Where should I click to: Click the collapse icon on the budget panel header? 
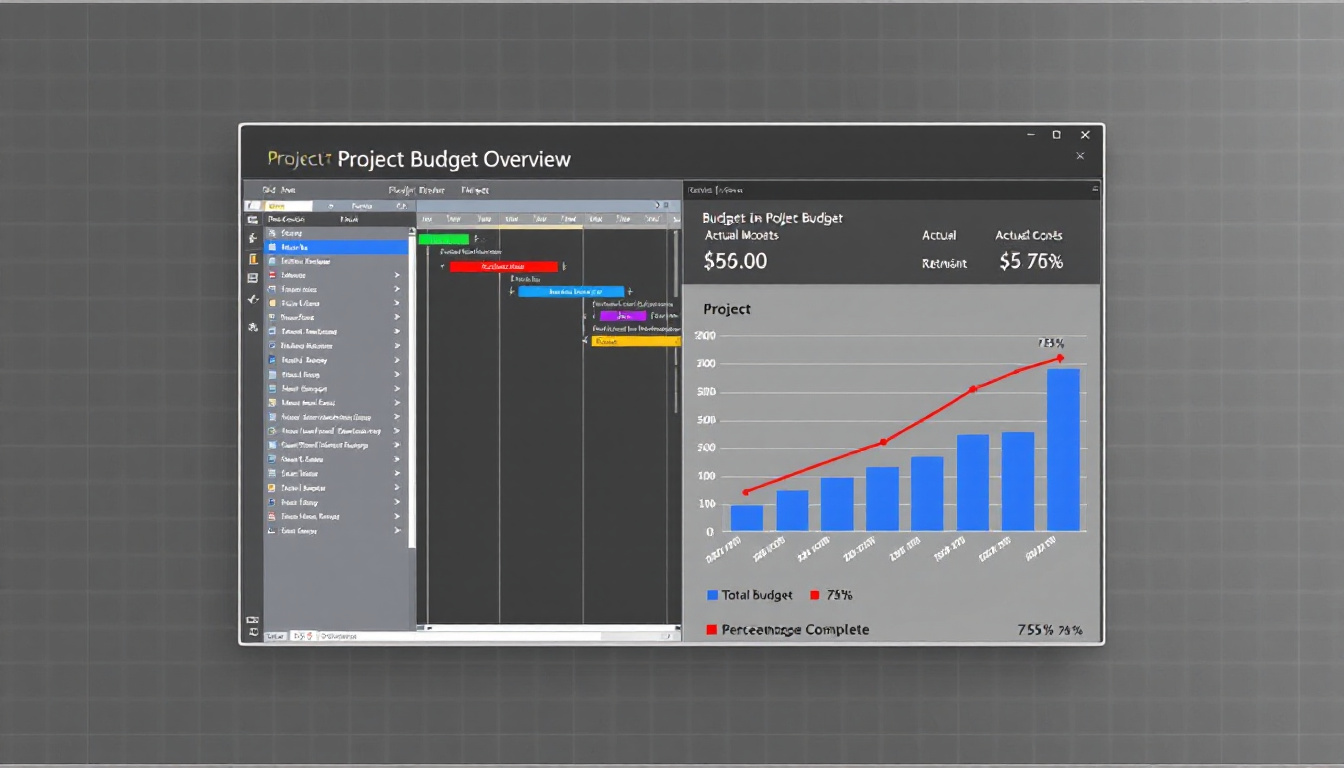point(1095,188)
